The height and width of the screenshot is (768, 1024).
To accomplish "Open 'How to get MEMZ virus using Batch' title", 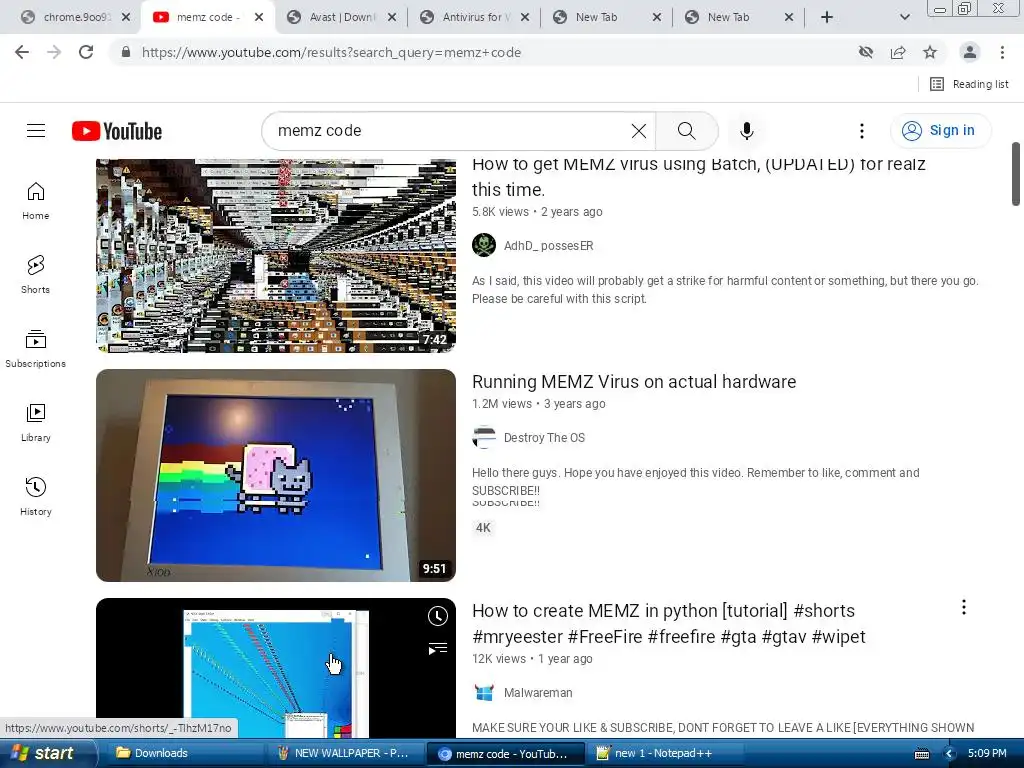I will point(699,176).
